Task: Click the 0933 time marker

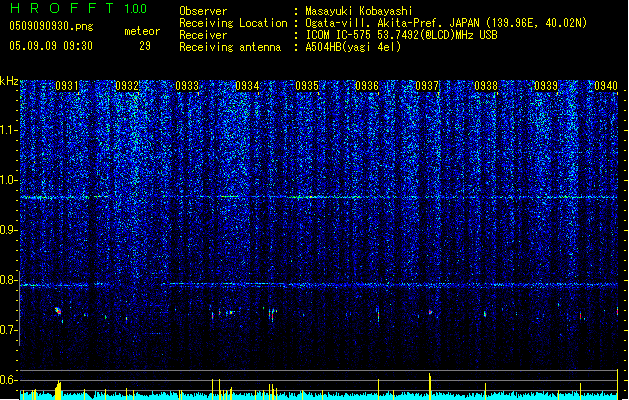Action: click(187, 86)
